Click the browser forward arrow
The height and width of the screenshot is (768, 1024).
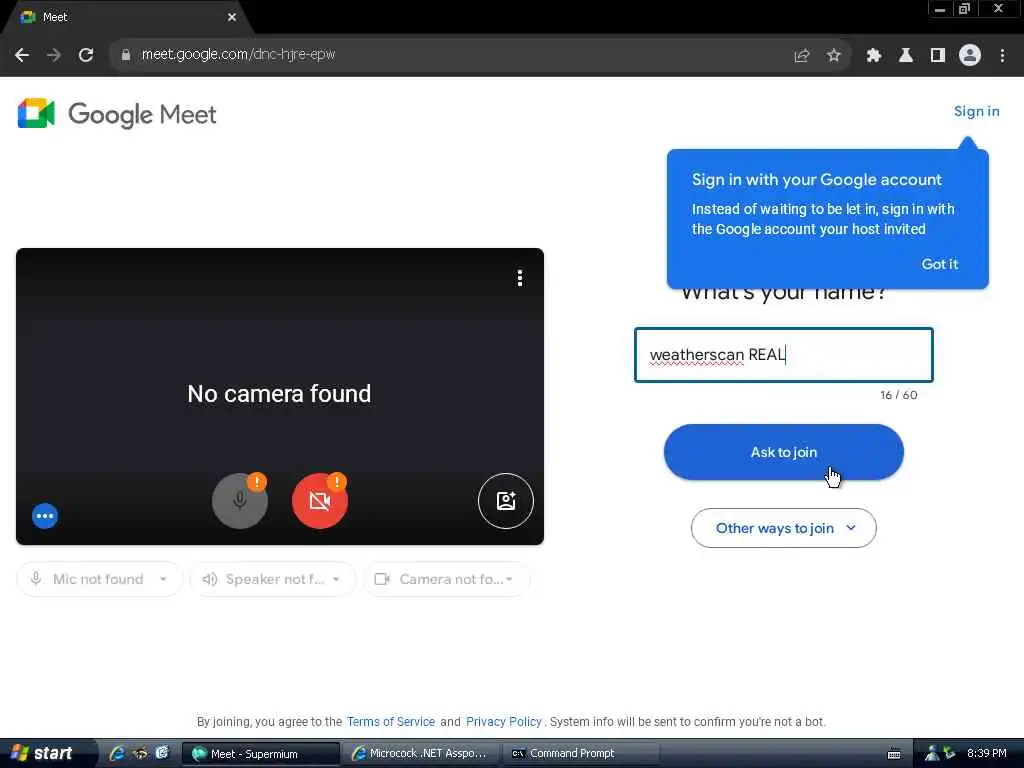(54, 55)
